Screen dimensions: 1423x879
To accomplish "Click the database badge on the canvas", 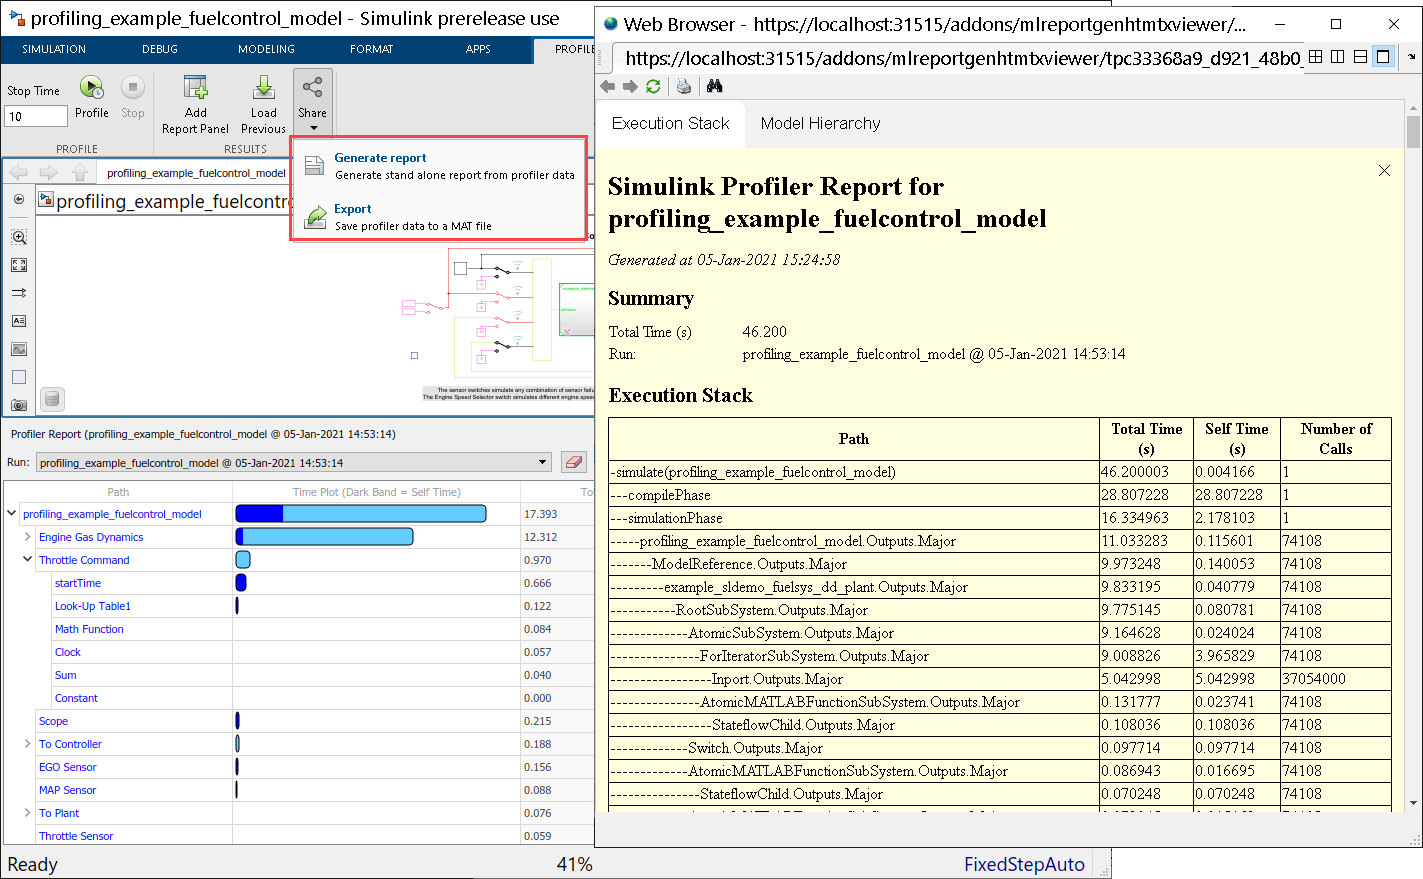I will pyautogui.click(x=53, y=399).
